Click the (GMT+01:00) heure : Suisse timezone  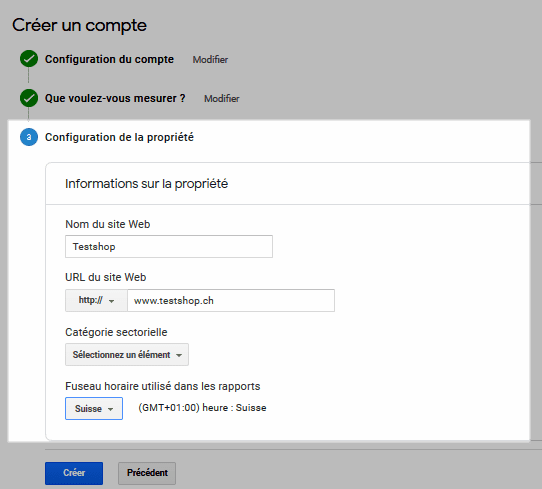click(202, 408)
